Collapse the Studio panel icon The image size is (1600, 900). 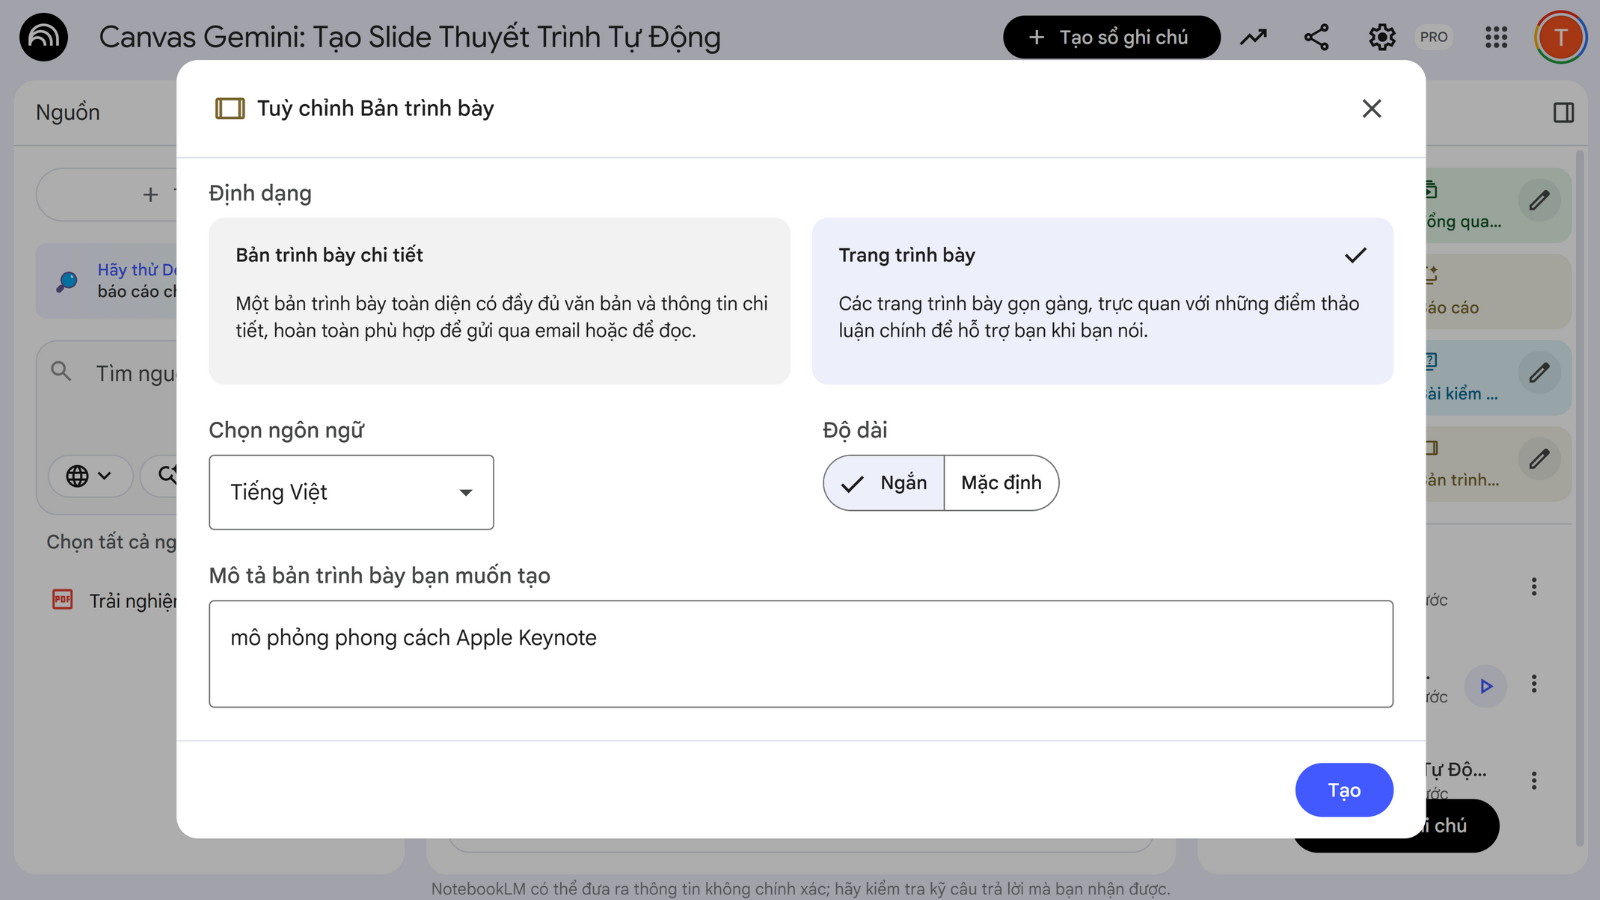point(1563,113)
